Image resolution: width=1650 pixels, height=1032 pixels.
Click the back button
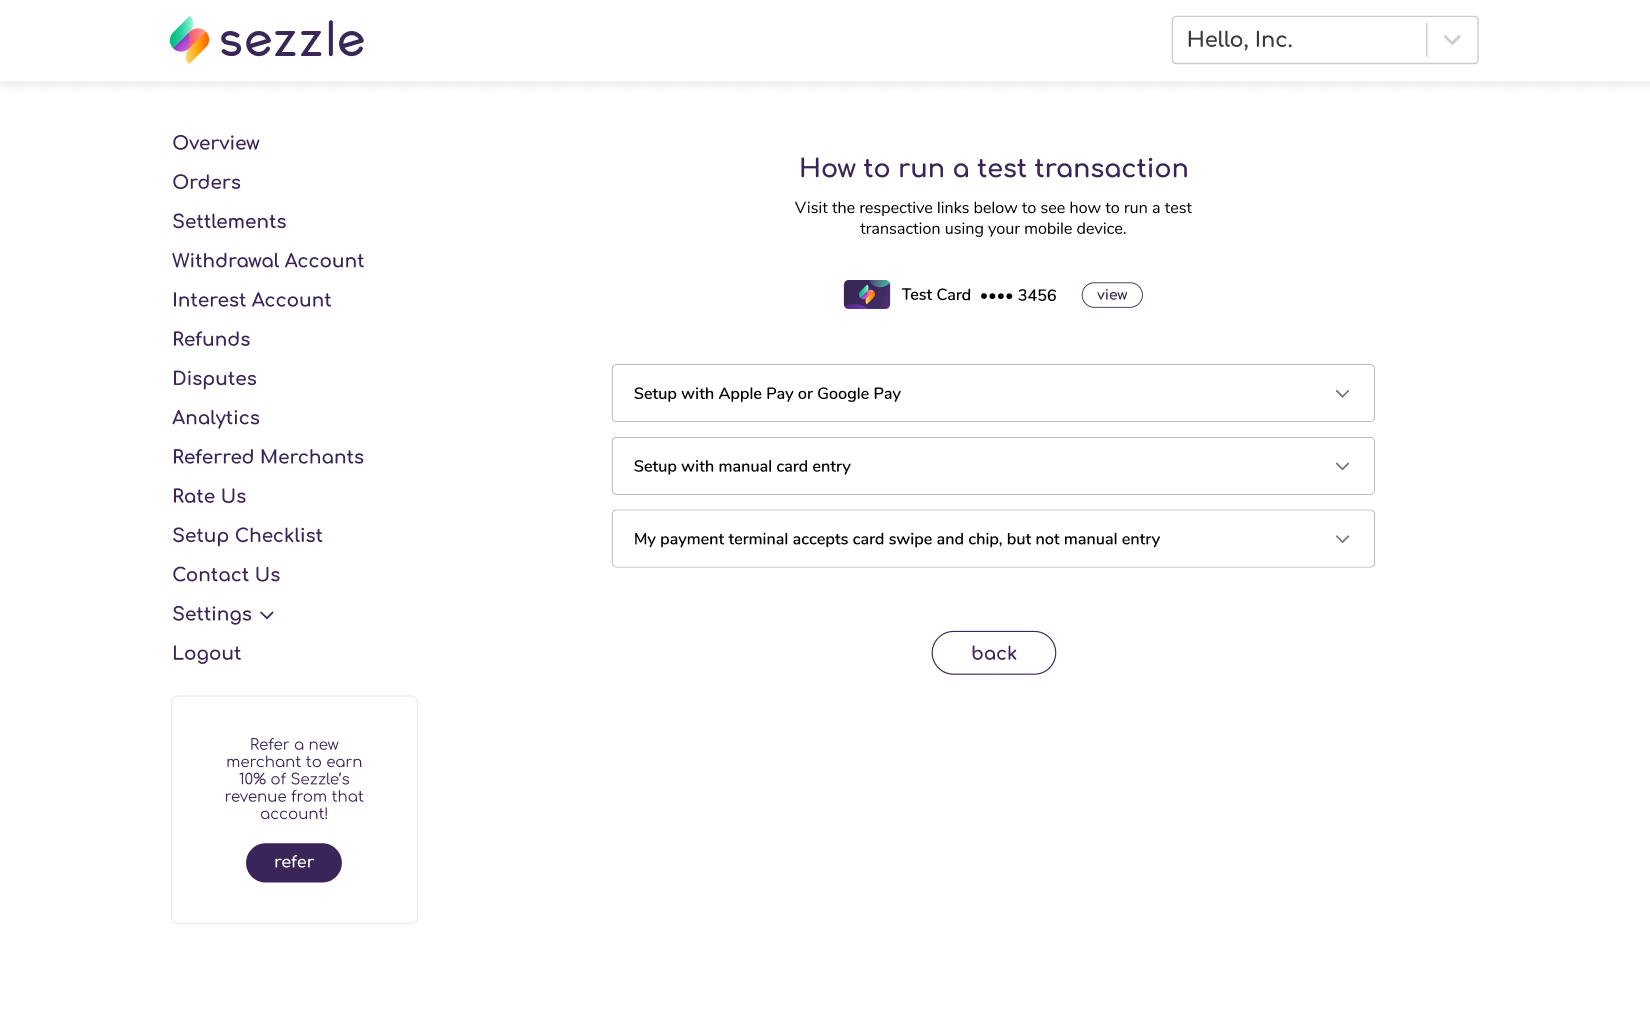click(x=993, y=653)
